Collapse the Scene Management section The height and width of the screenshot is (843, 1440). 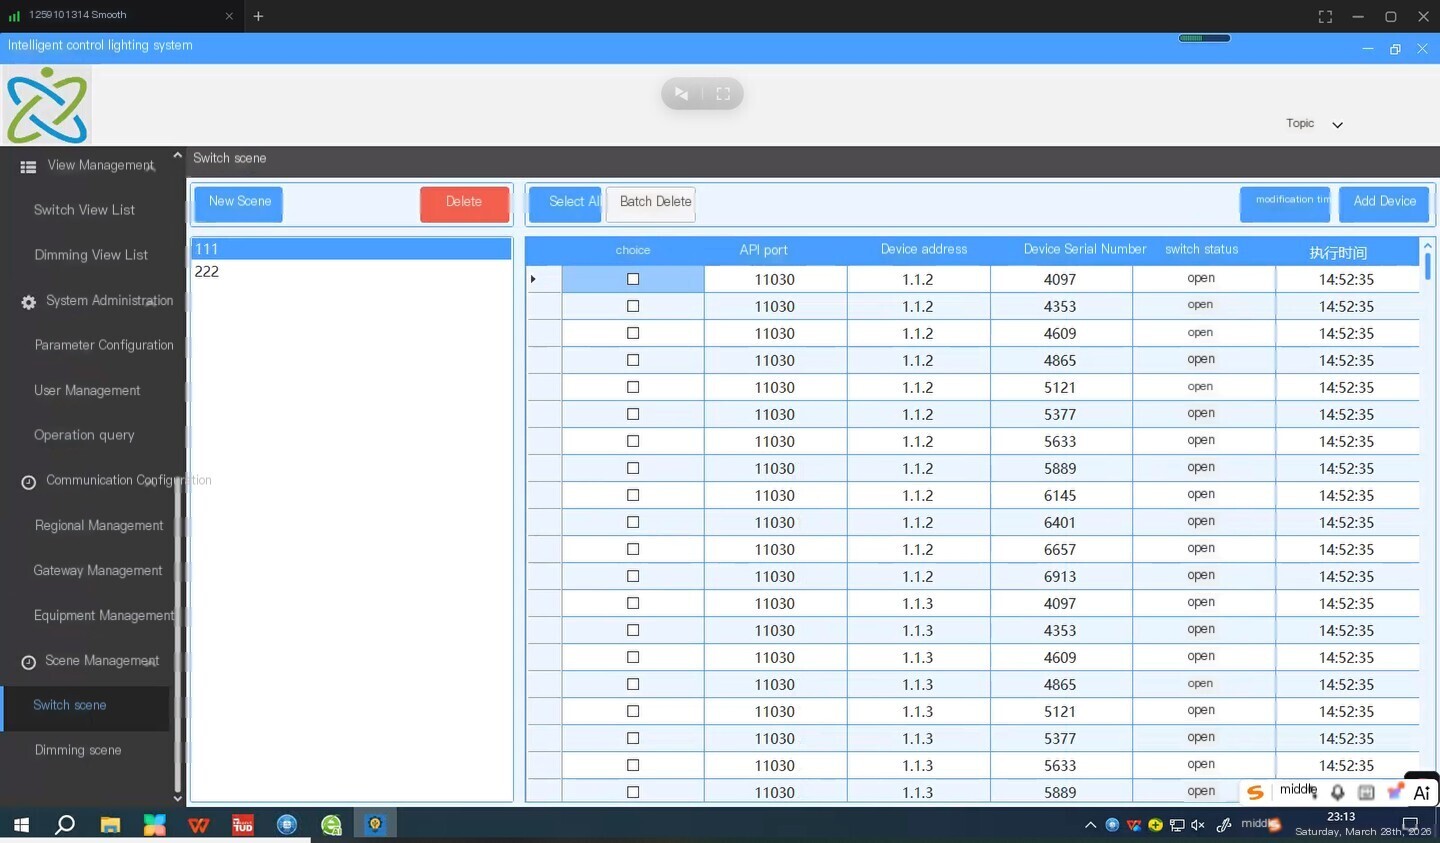click(x=151, y=663)
